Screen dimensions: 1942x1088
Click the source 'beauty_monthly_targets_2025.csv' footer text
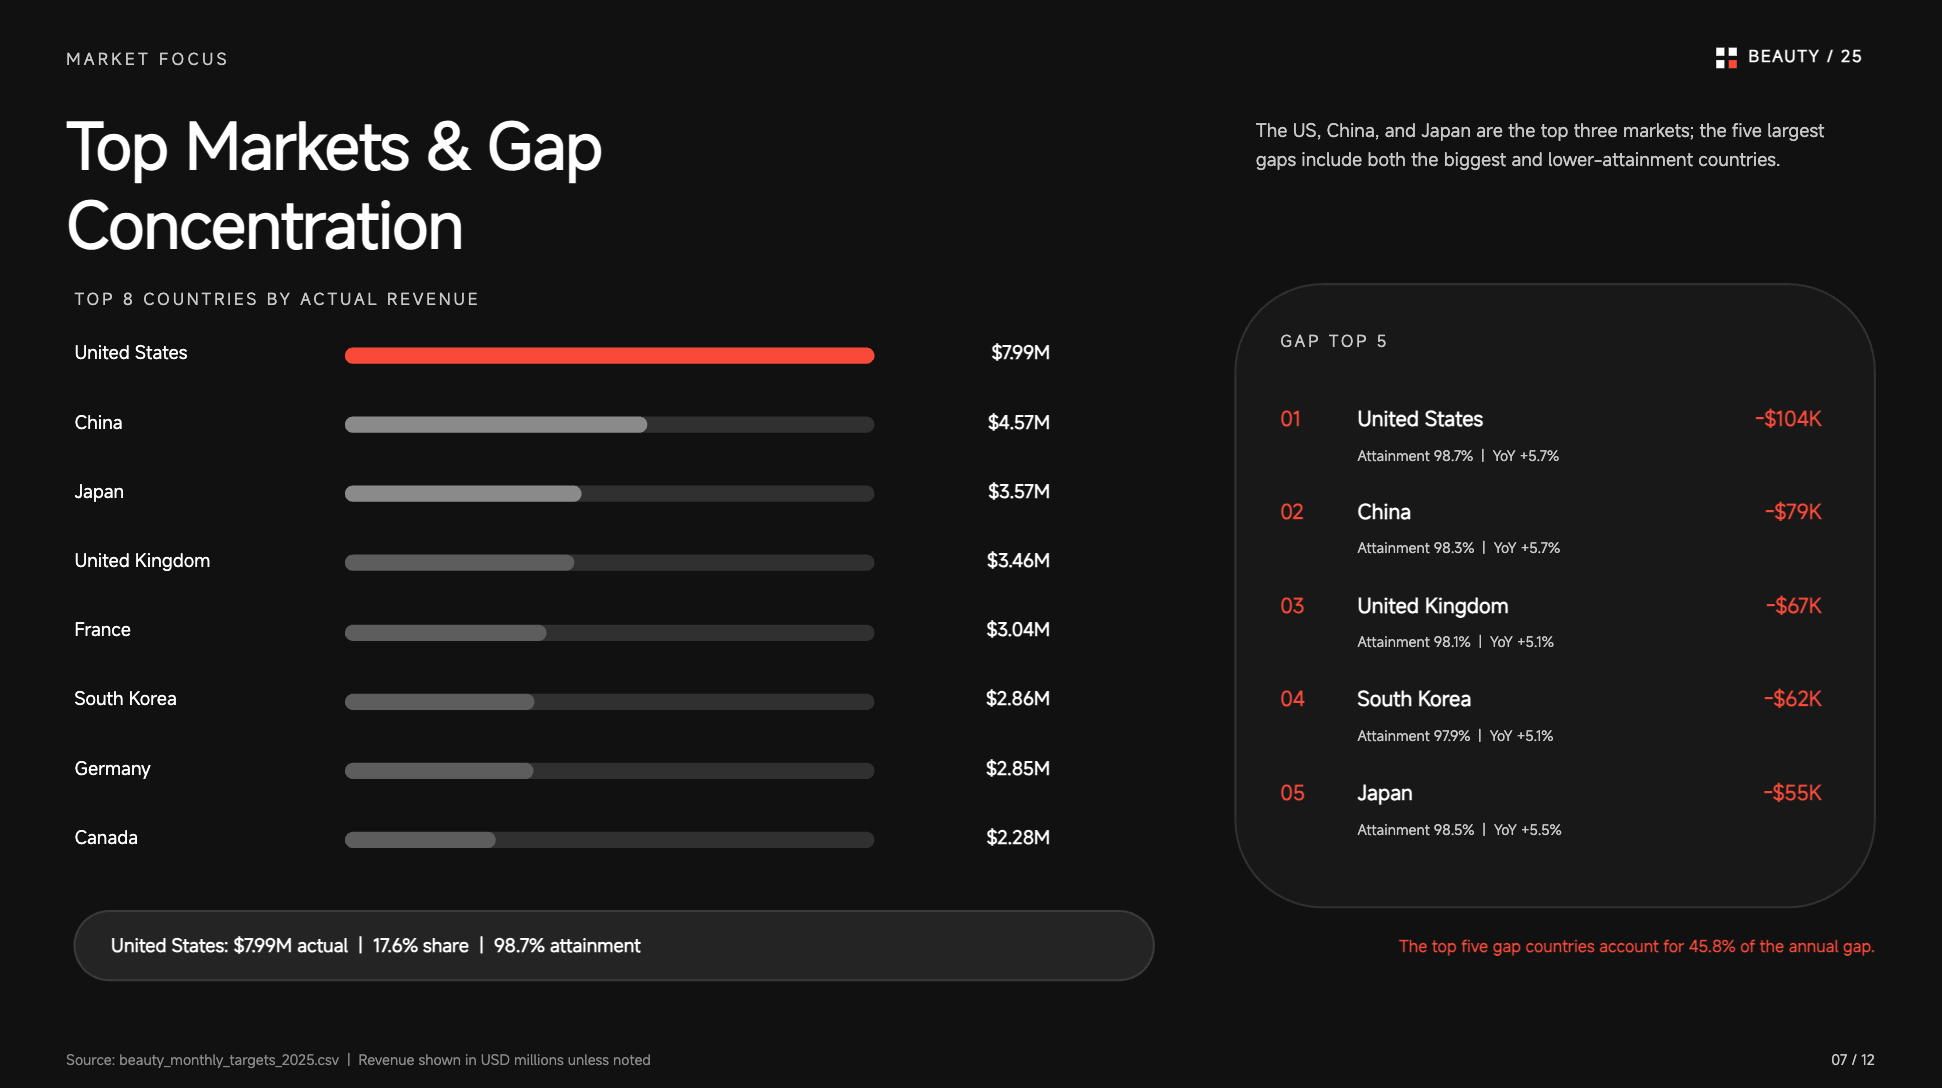[x=202, y=1060]
